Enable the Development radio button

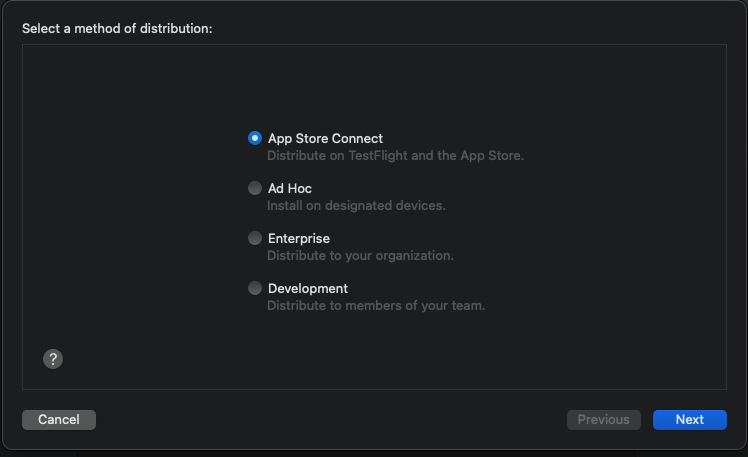pyautogui.click(x=255, y=288)
